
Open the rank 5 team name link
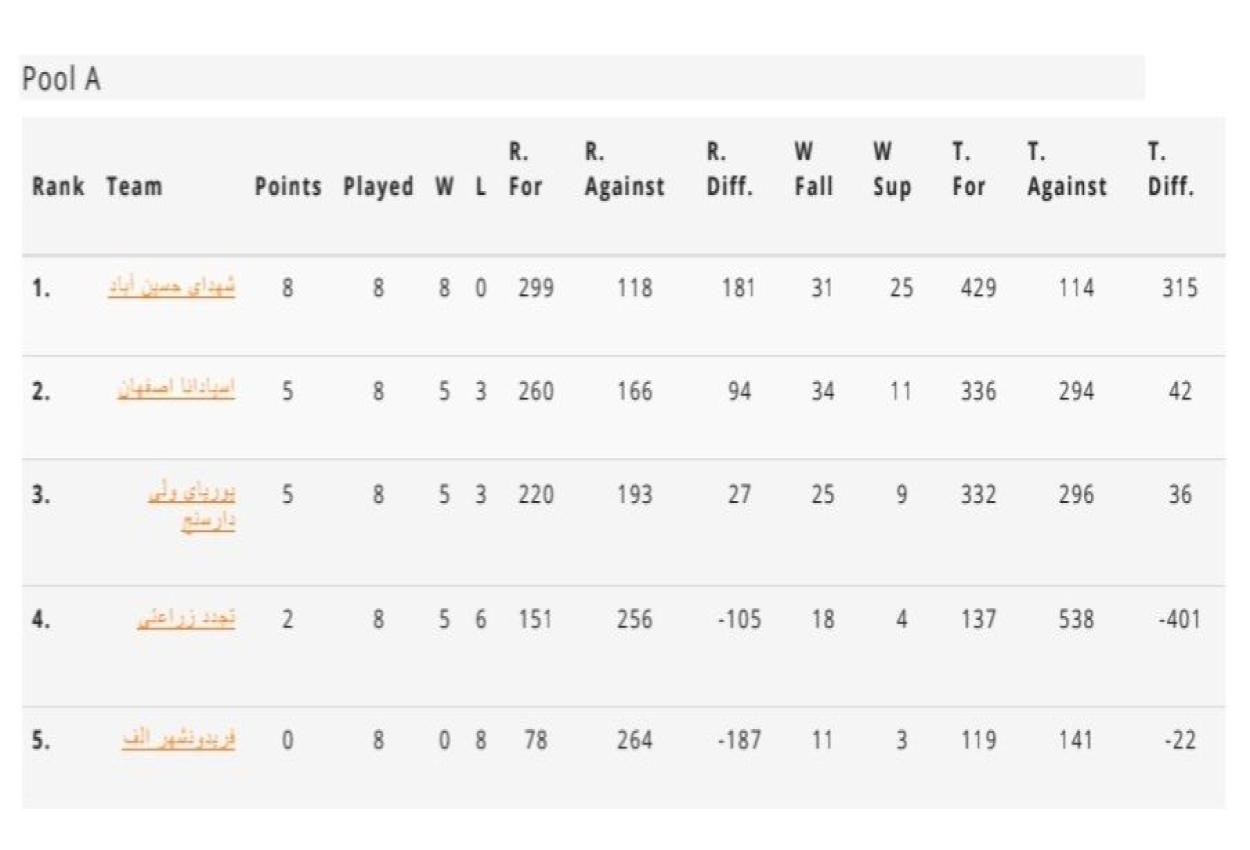pos(178,741)
